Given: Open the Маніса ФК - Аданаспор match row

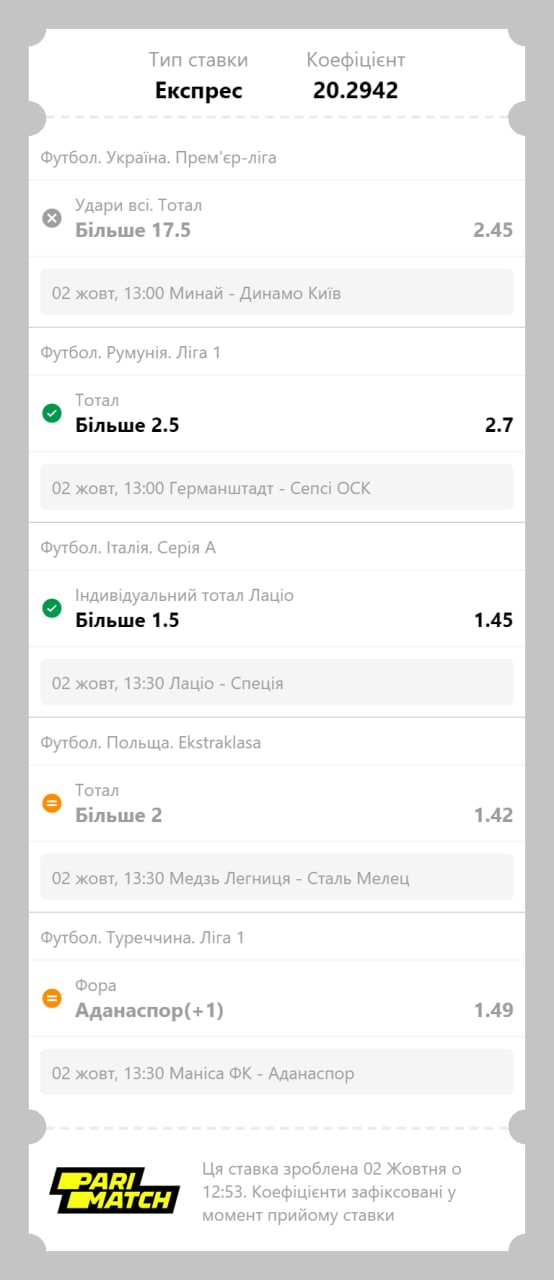Looking at the screenshot, I should click(x=277, y=1072).
